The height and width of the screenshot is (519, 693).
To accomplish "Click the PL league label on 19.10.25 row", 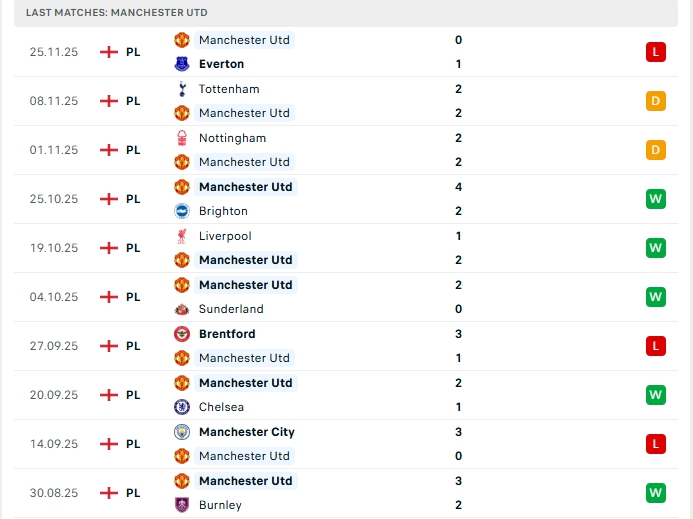I will (133, 248).
